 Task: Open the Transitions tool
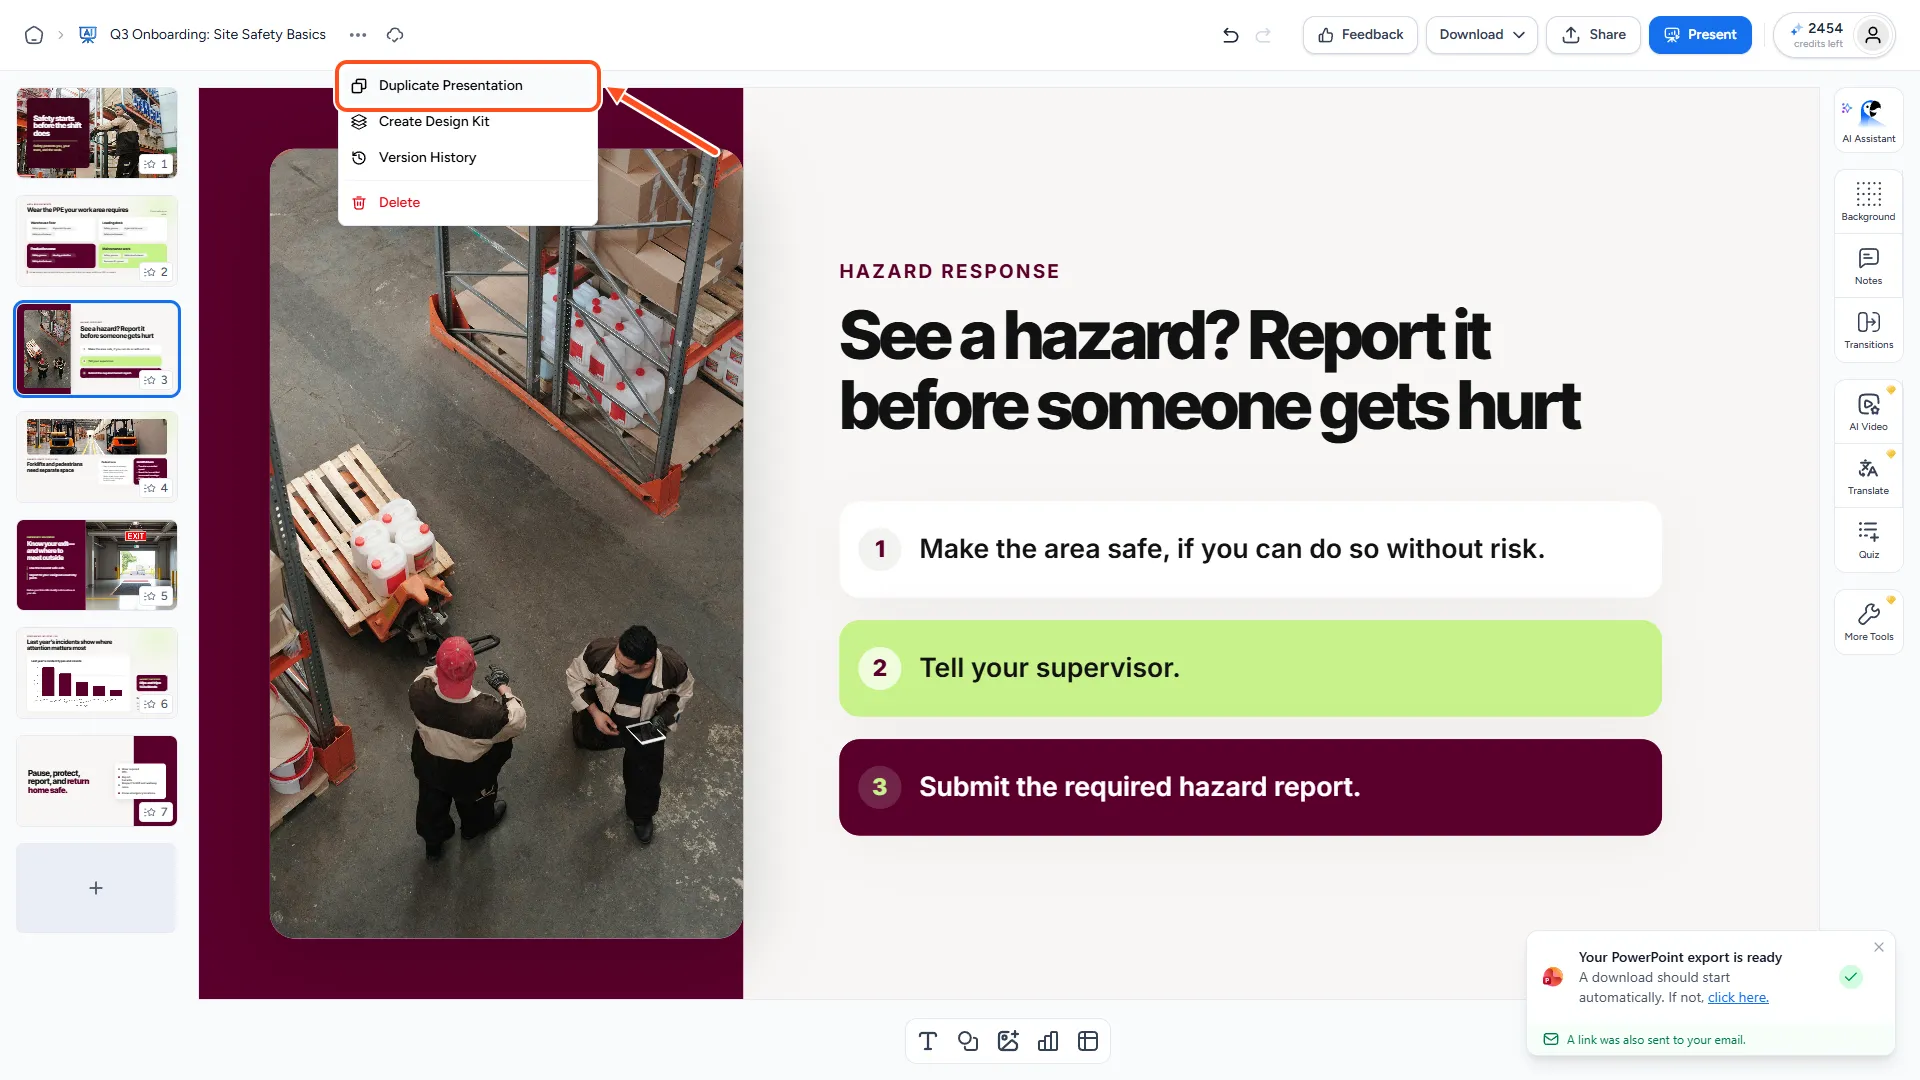pos(1868,330)
